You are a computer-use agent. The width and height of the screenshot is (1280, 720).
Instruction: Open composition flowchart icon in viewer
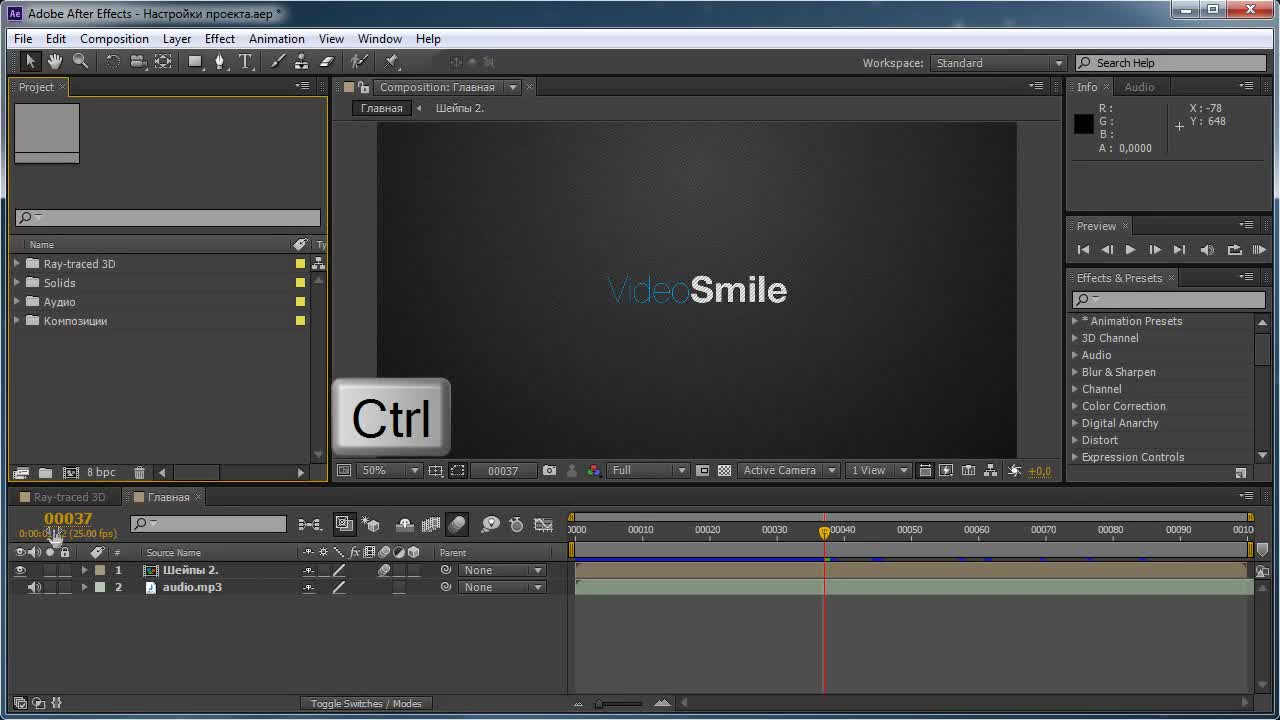point(990,470)
